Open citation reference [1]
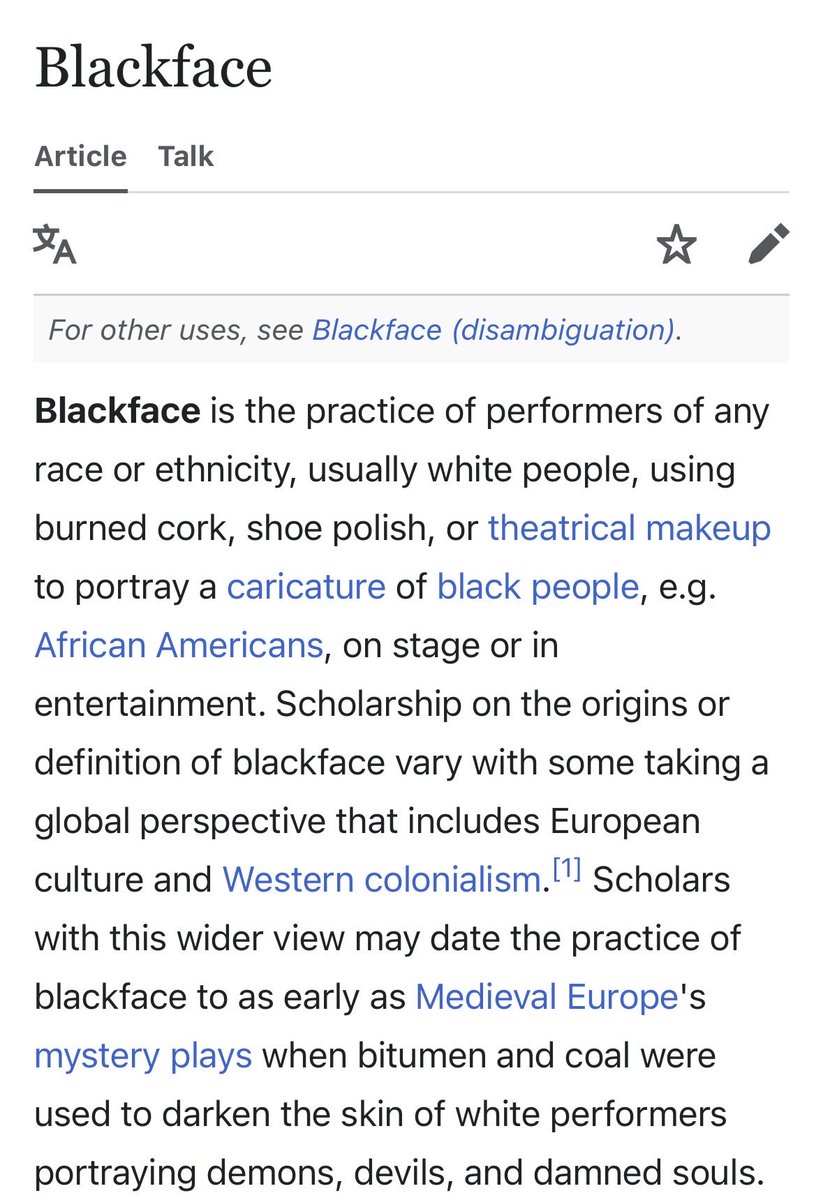The height and width of the screenshot is (1200, 823). 567,872
